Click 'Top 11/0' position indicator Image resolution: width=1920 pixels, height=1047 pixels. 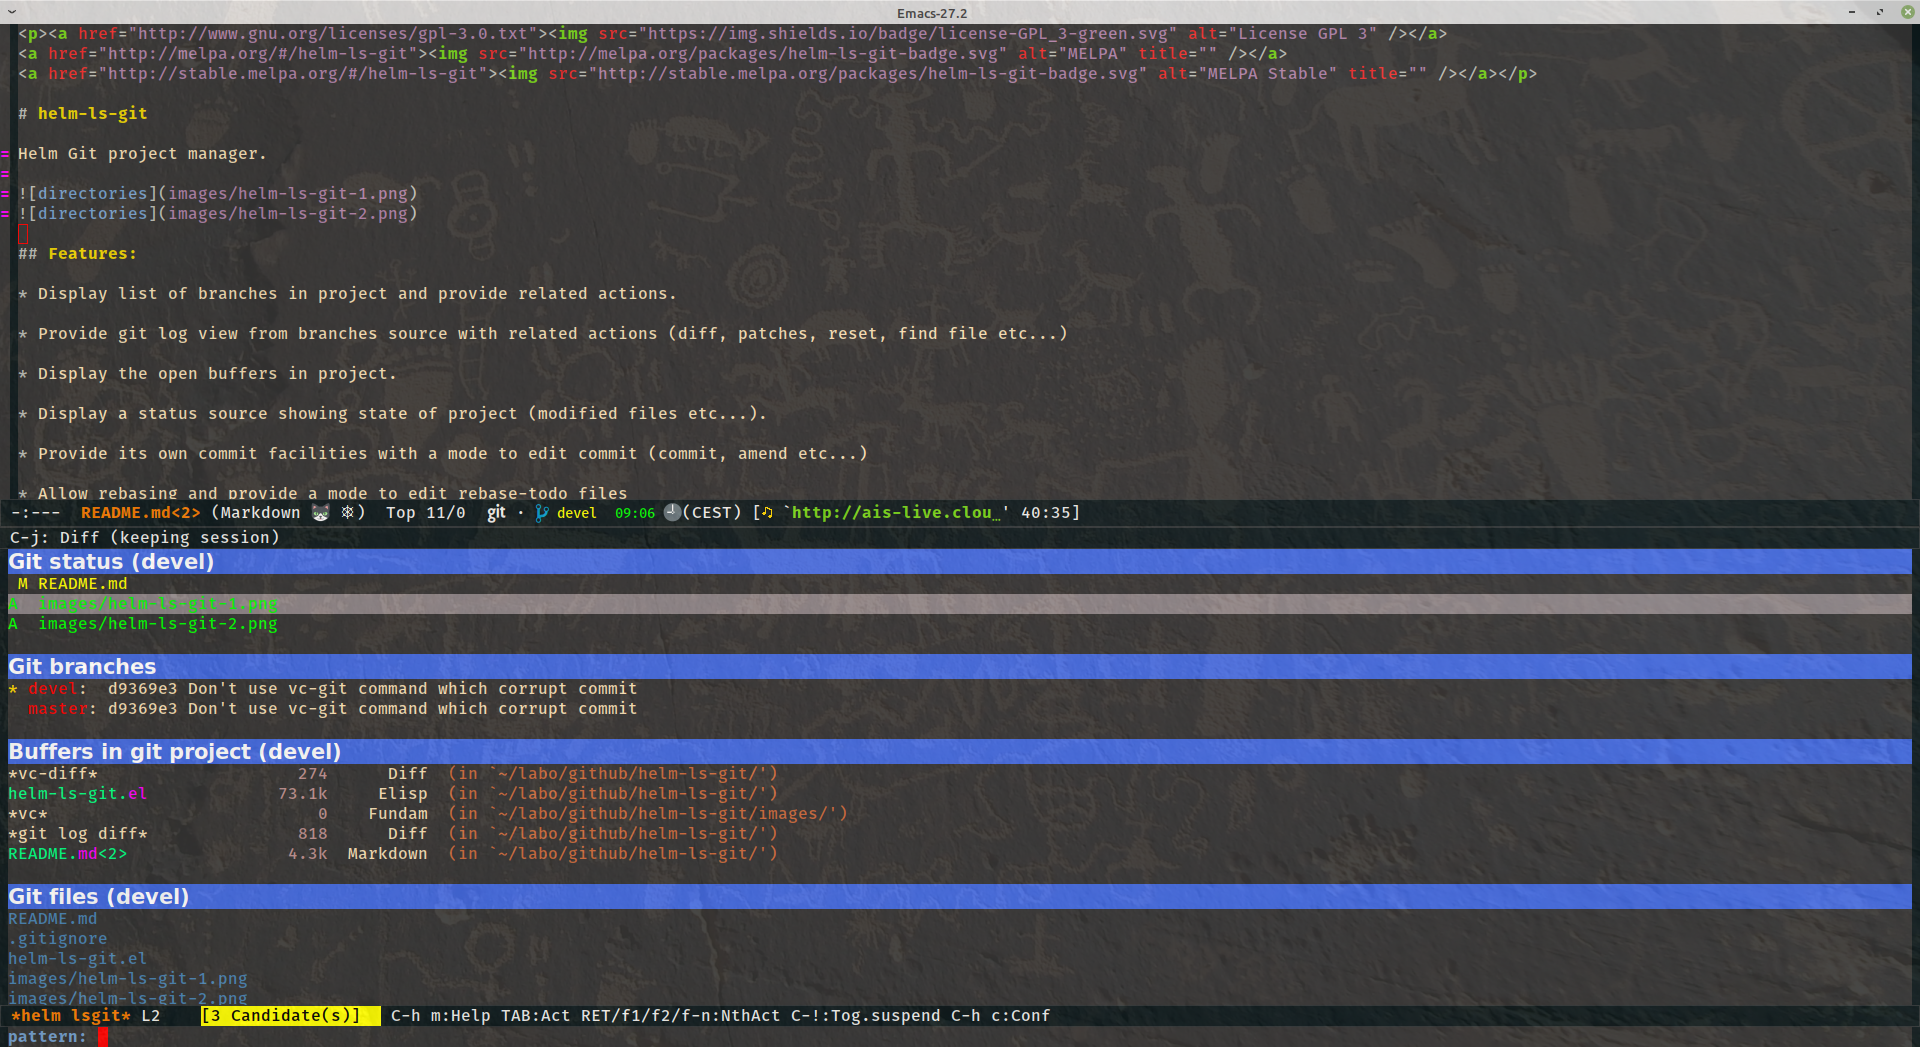(x=426, y=513)
